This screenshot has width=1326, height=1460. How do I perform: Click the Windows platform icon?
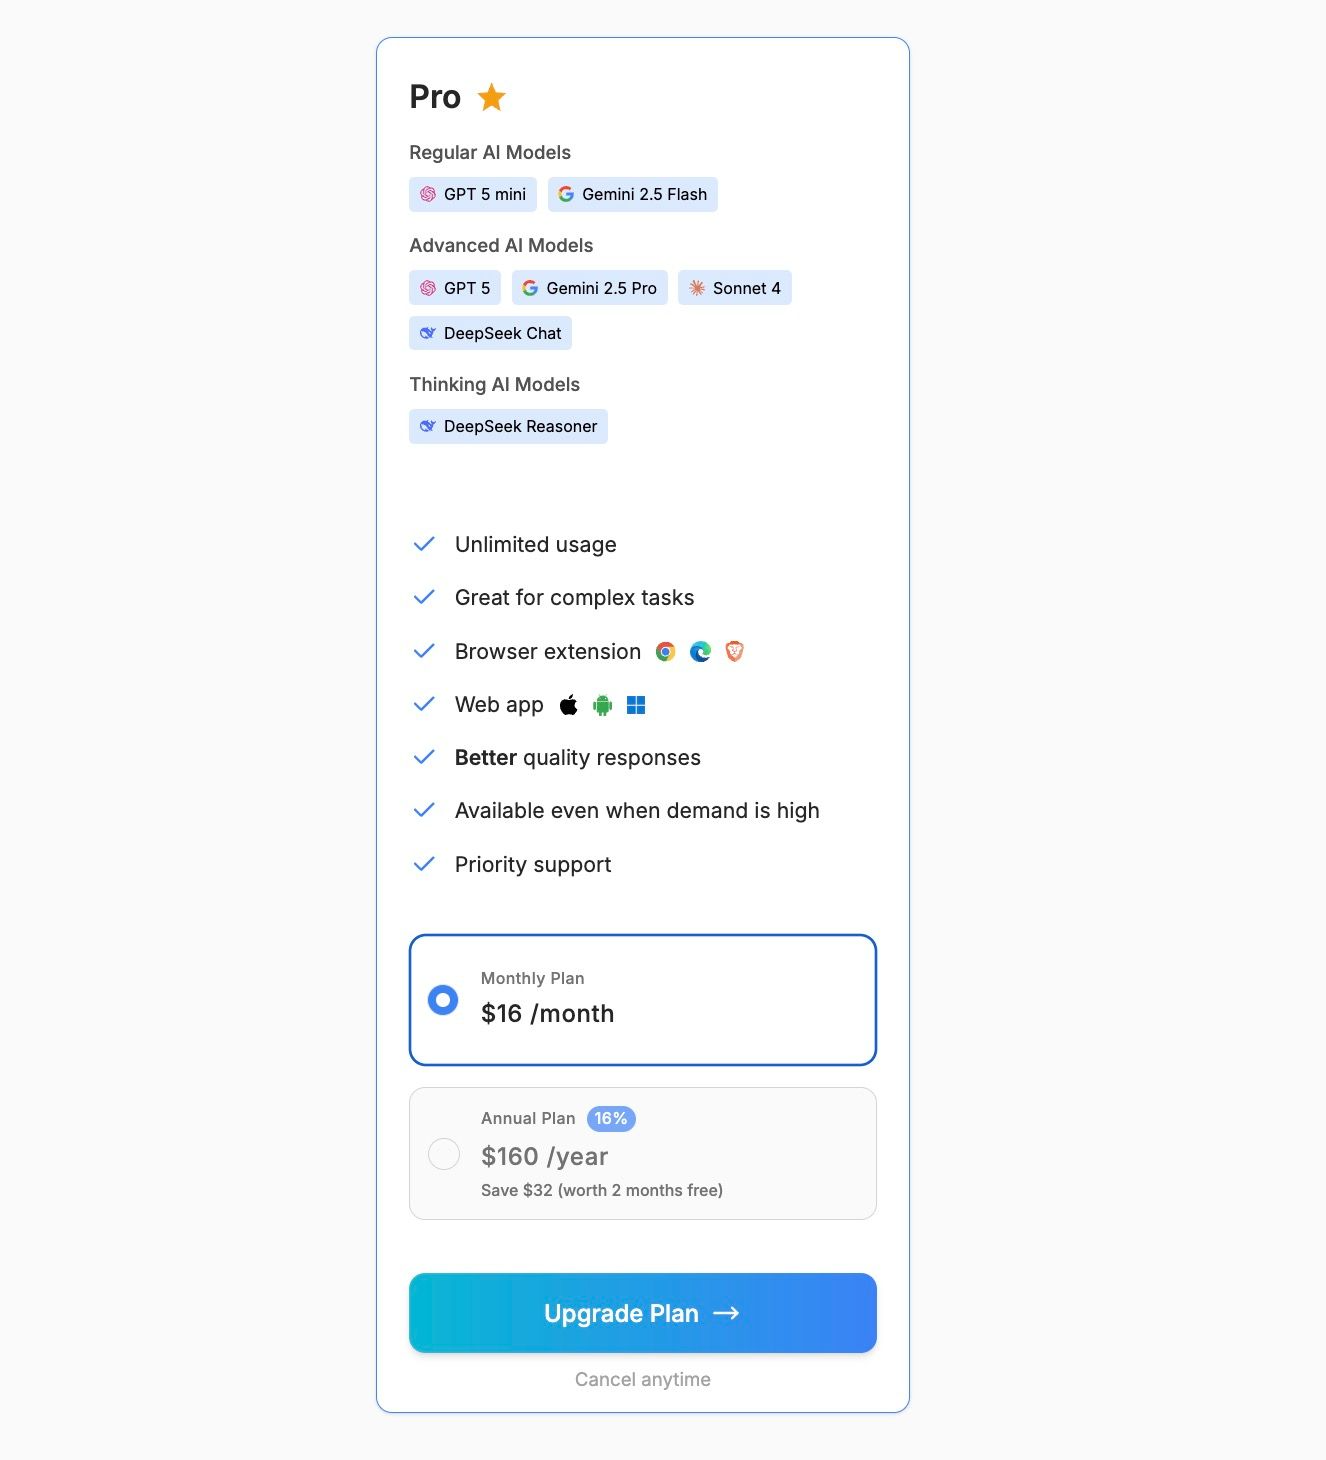[636, 705]
